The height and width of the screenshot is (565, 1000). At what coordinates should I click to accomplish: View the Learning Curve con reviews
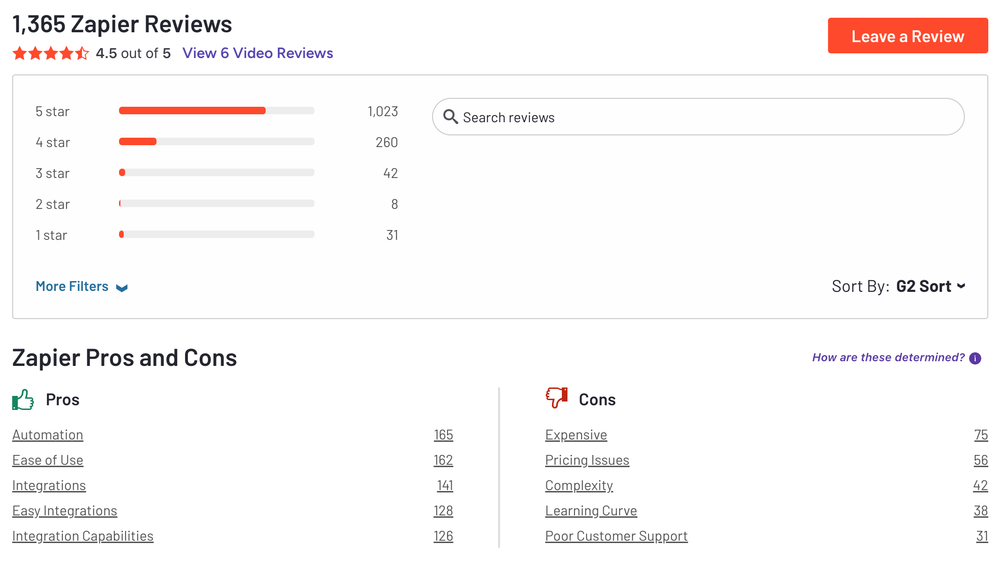pyautogui.click(x=591, y=511)
